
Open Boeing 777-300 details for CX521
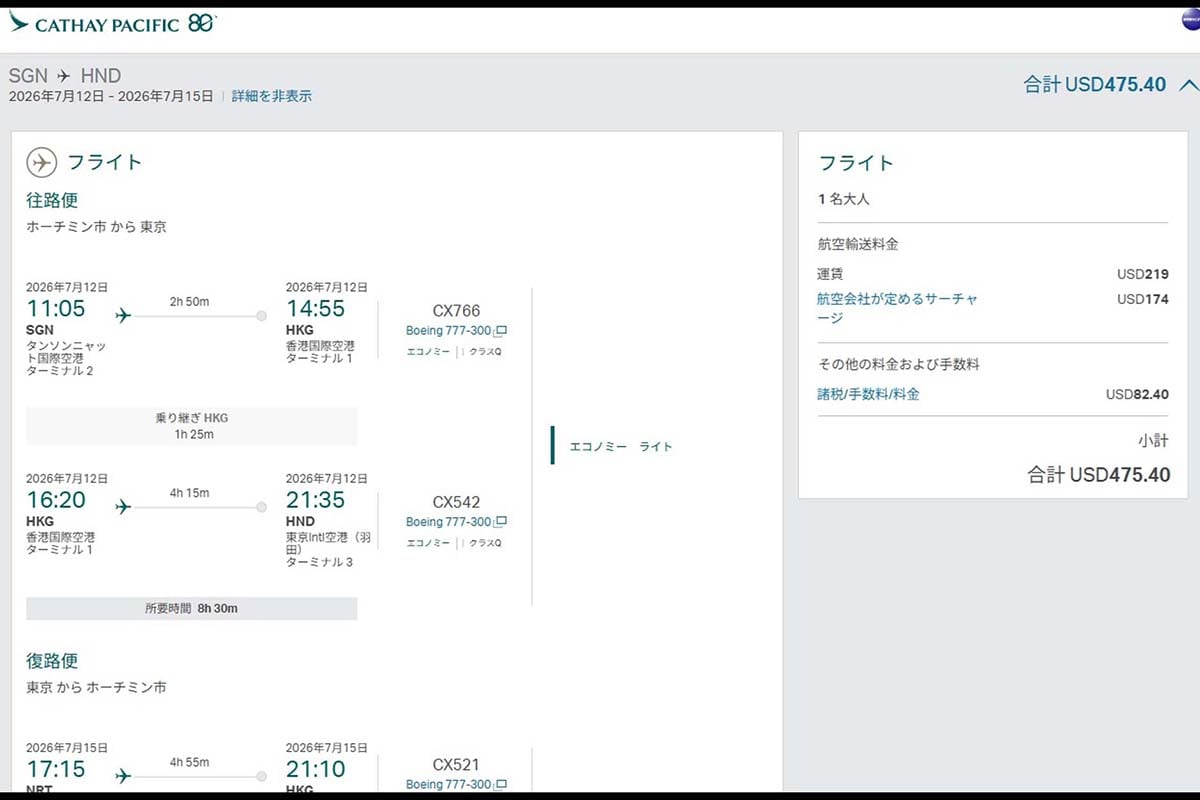click(449, 785)
